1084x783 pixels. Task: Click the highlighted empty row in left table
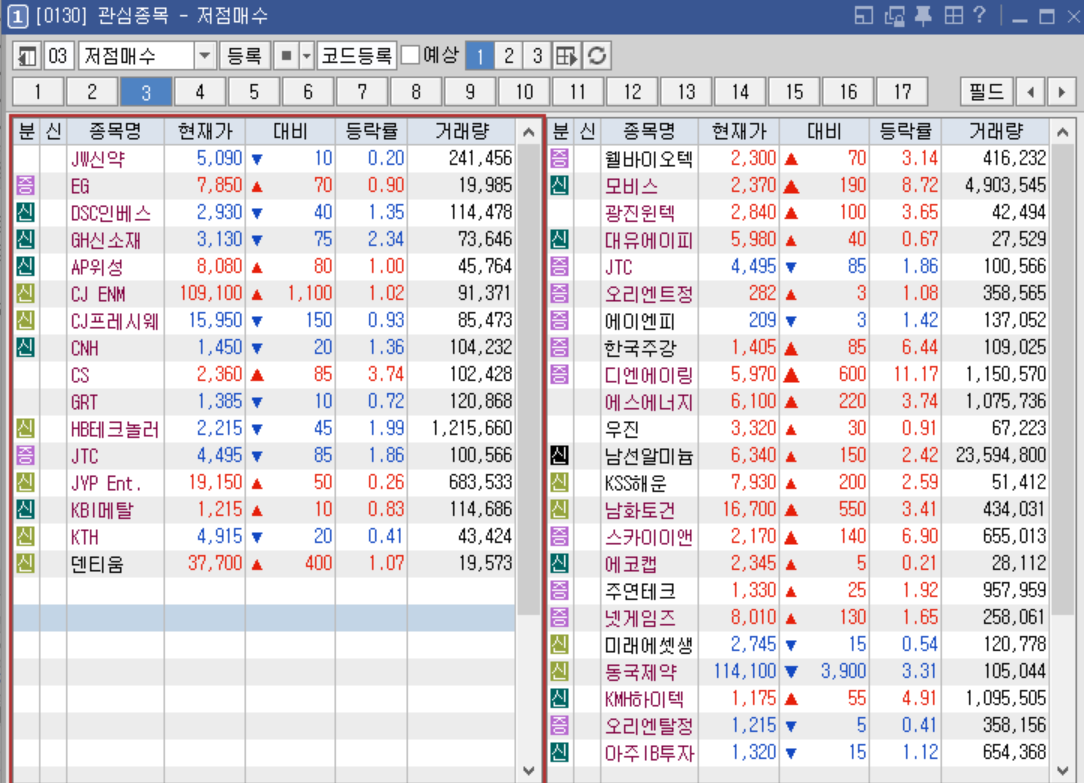[263, 618]
